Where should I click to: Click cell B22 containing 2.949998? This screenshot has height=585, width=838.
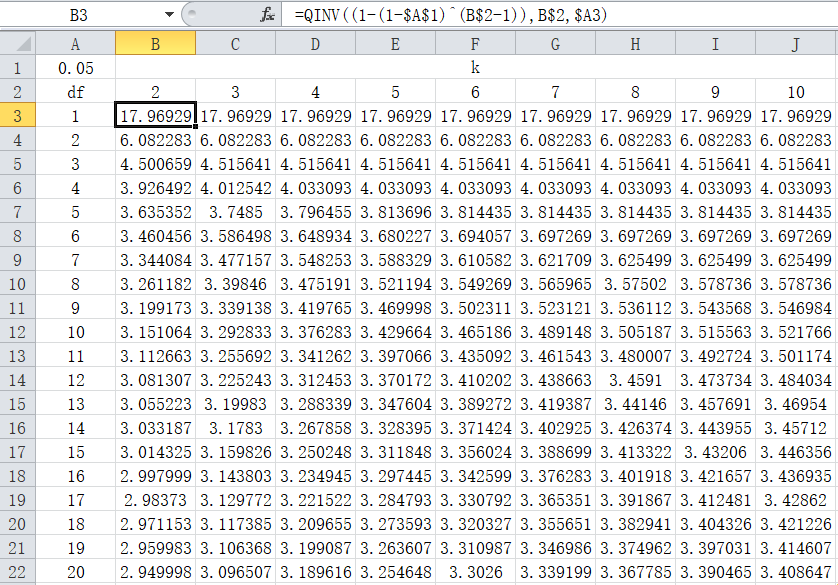(x=156, y=572)
